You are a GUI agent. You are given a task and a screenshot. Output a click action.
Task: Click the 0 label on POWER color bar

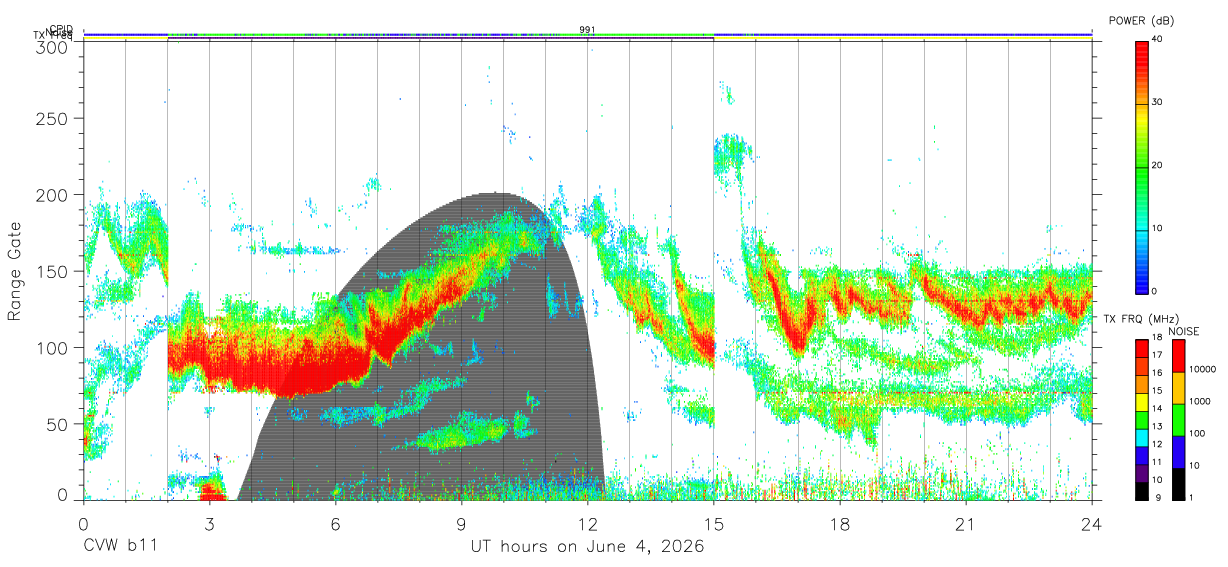(x=1156, y=291)
